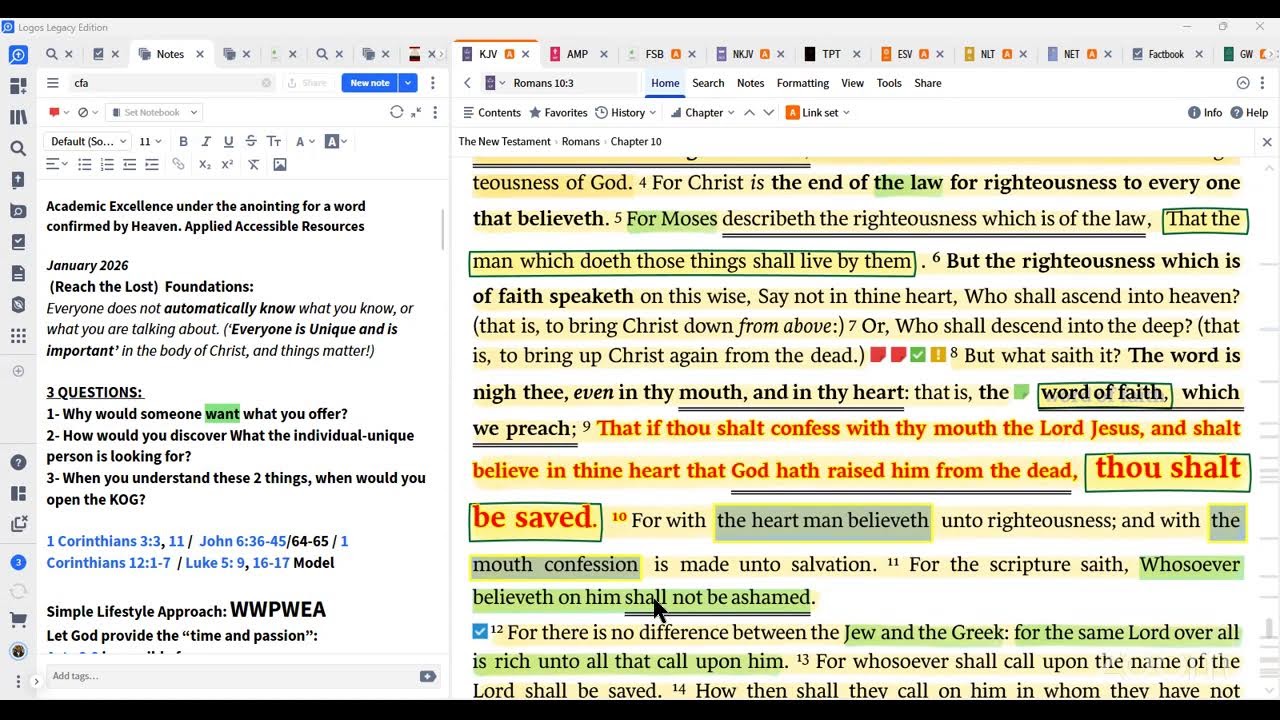The height and width of the screenshot is (720, 1280).
Task: Sync notes with refresh icon
Action: pyautogui.click(x=397, y=112)
